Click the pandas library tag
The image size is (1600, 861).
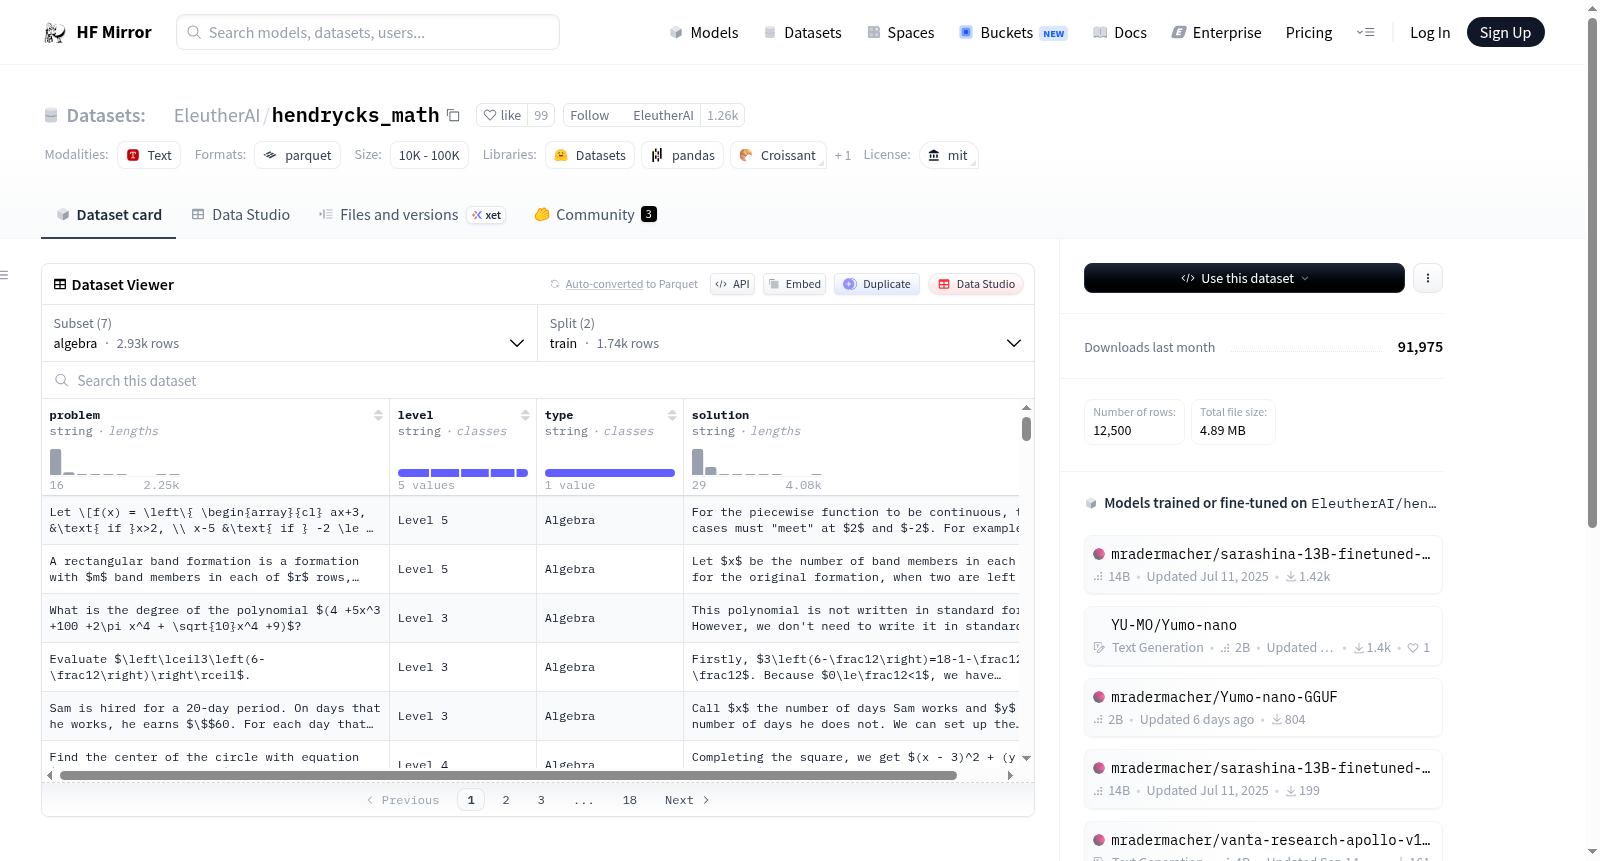(x=684, y=155)
